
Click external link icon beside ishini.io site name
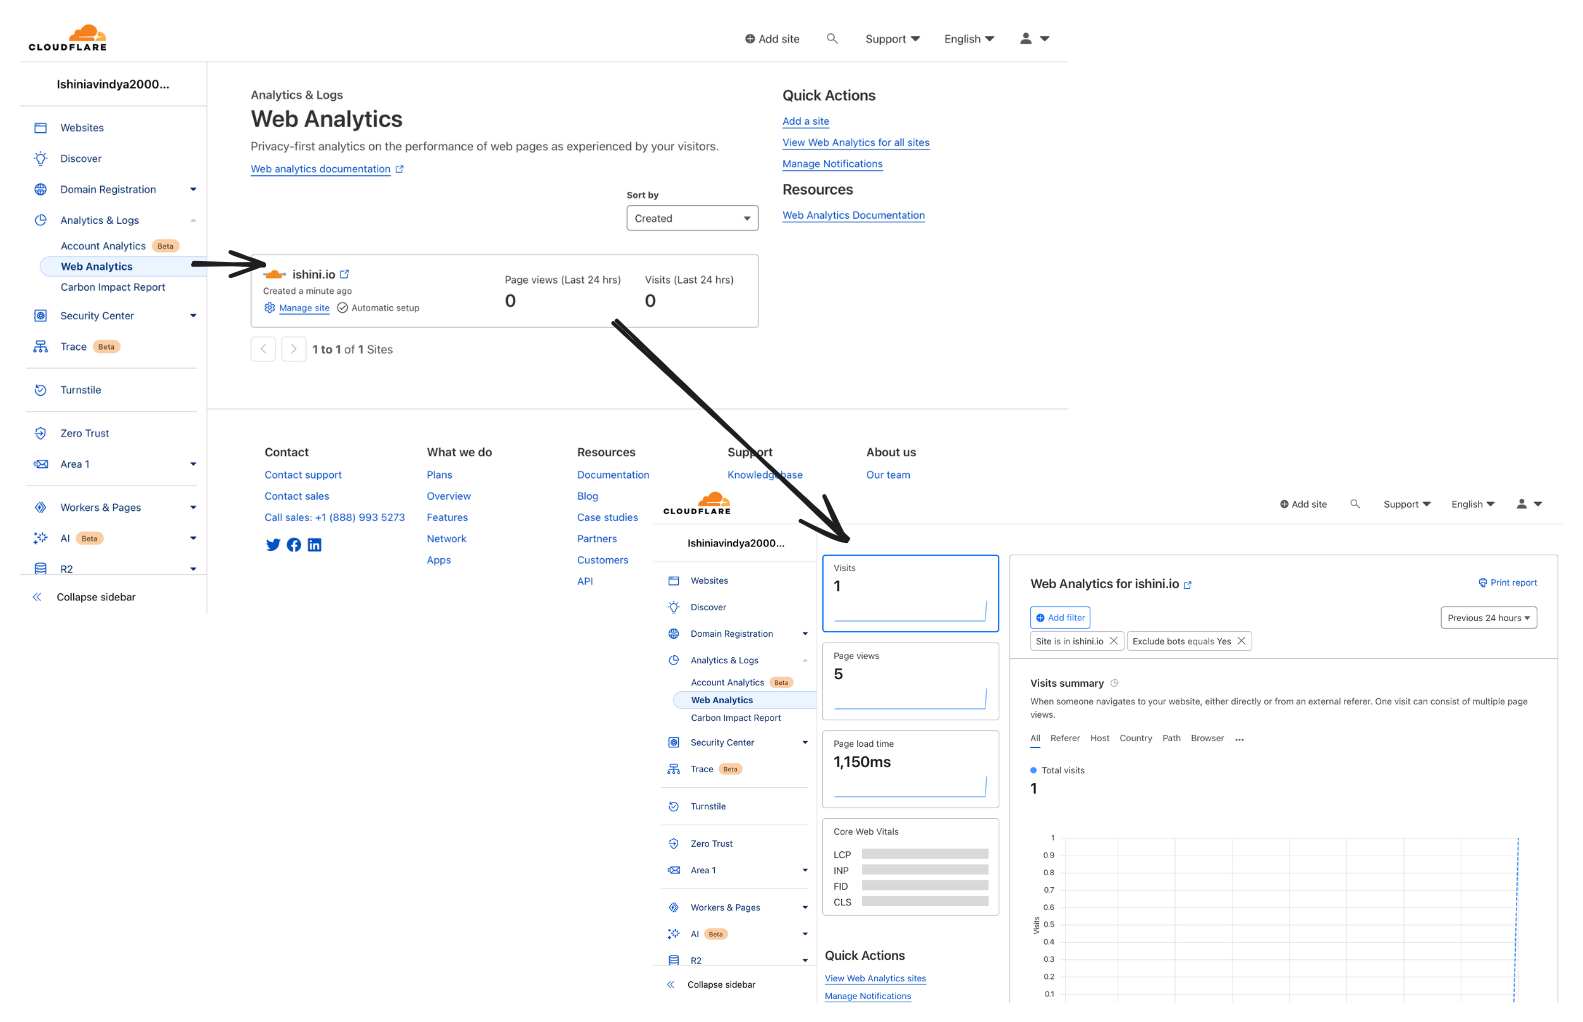[x=345, y=274]
